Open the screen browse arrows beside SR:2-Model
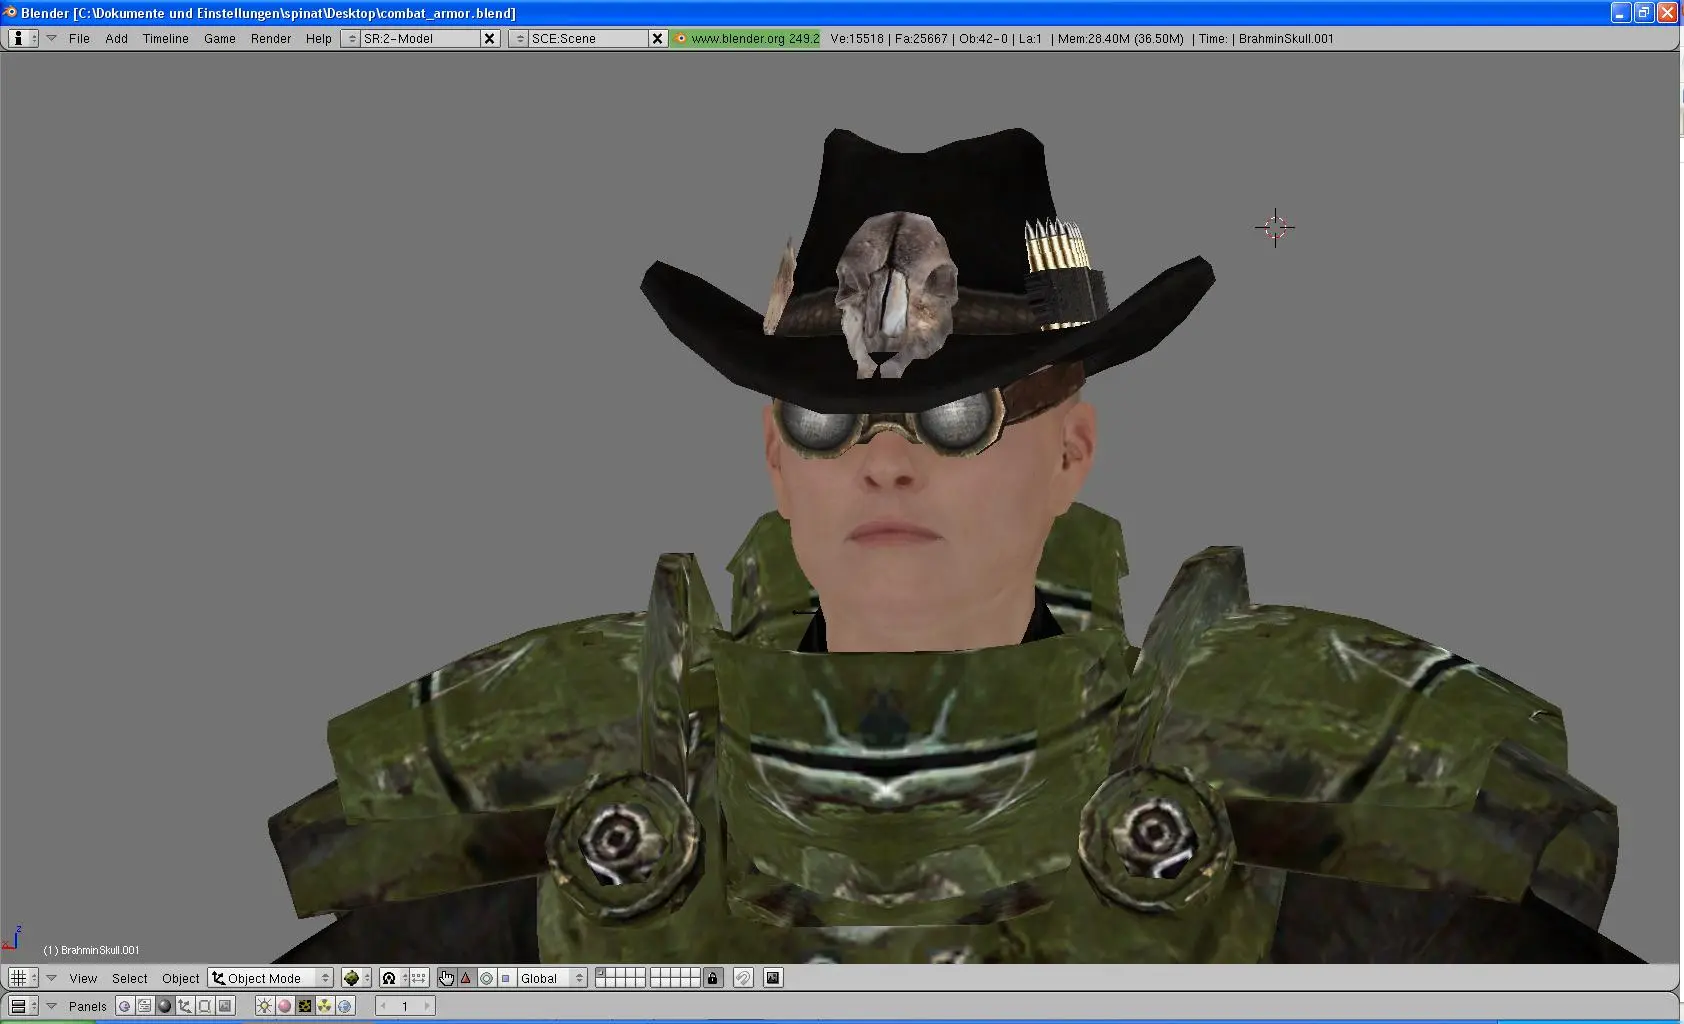 point(351,38)
